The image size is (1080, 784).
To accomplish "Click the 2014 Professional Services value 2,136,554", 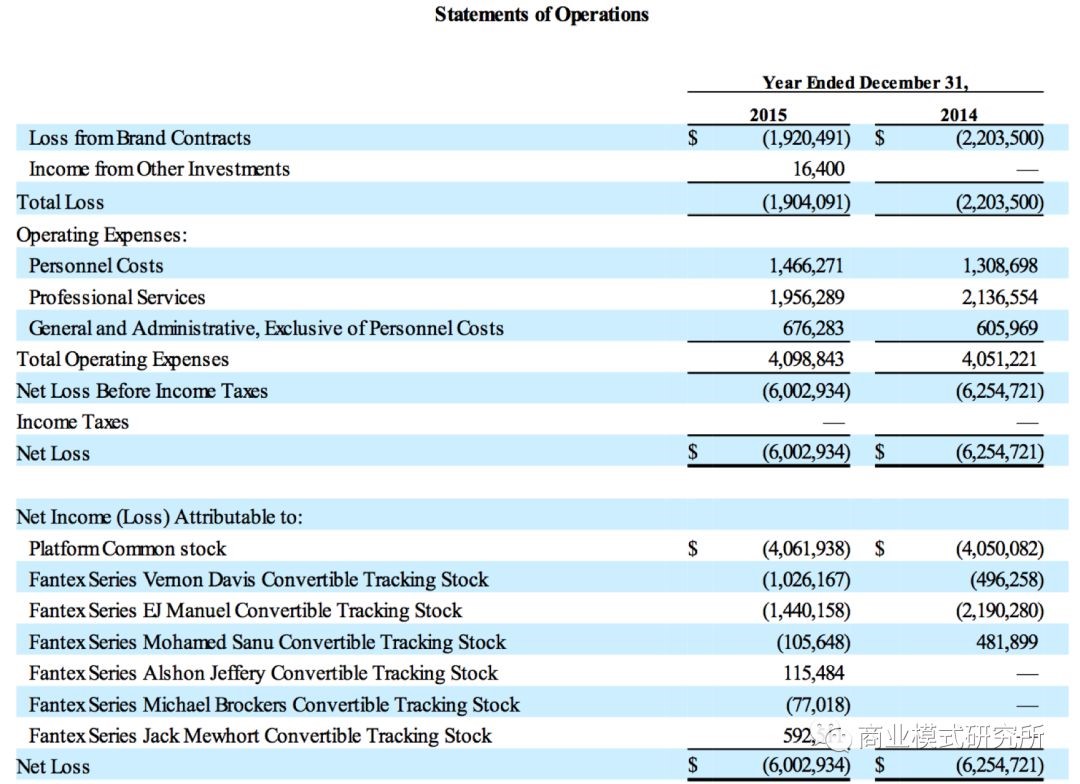I will coord(1000,298).
